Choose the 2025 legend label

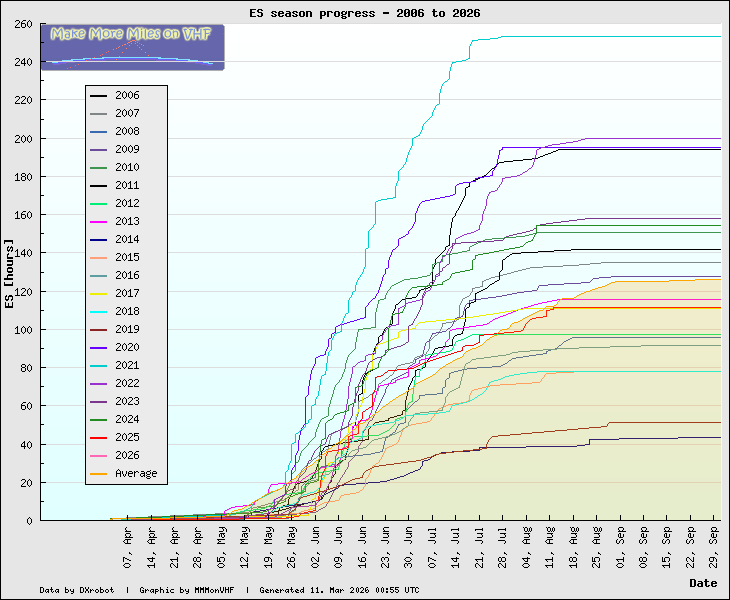pyautogui.click(x=127, y=438)
